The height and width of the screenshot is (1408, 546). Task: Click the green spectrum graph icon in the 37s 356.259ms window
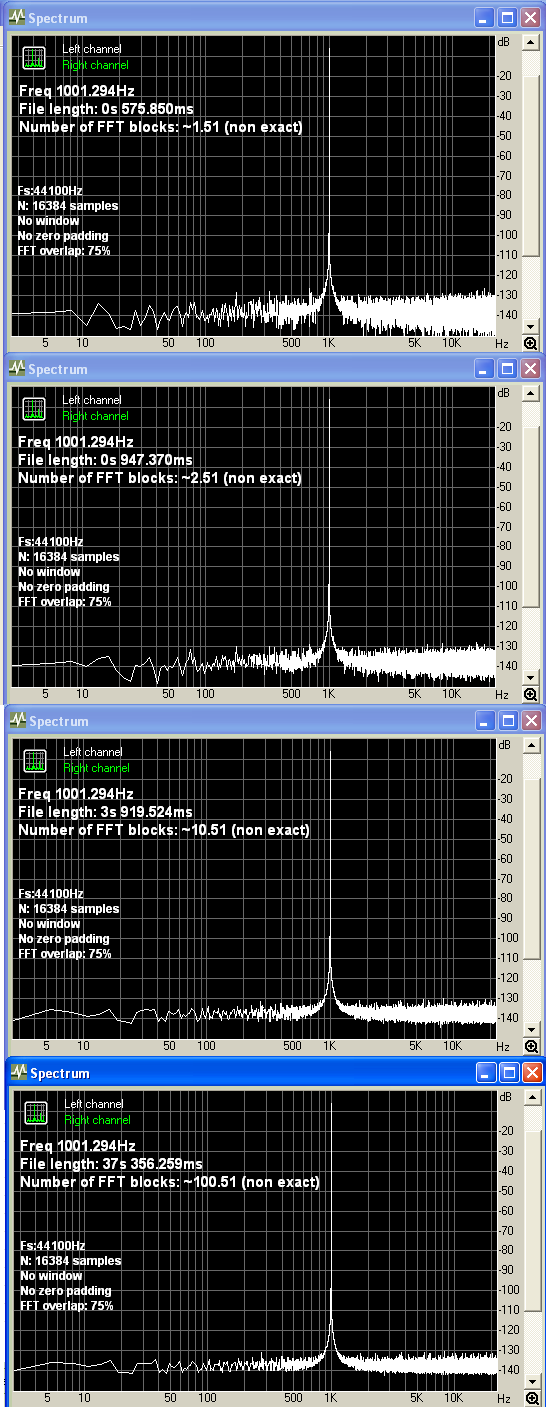(x=35, y=1113)
